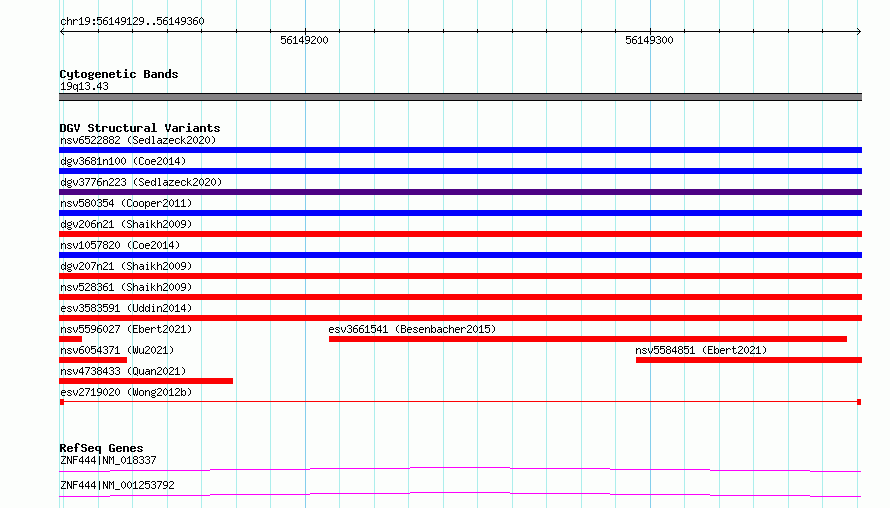Image resolution: width=890 pixels, height=508 pixels.
Task: Click the 56149300 ruler position label
Action: (649, 40)
